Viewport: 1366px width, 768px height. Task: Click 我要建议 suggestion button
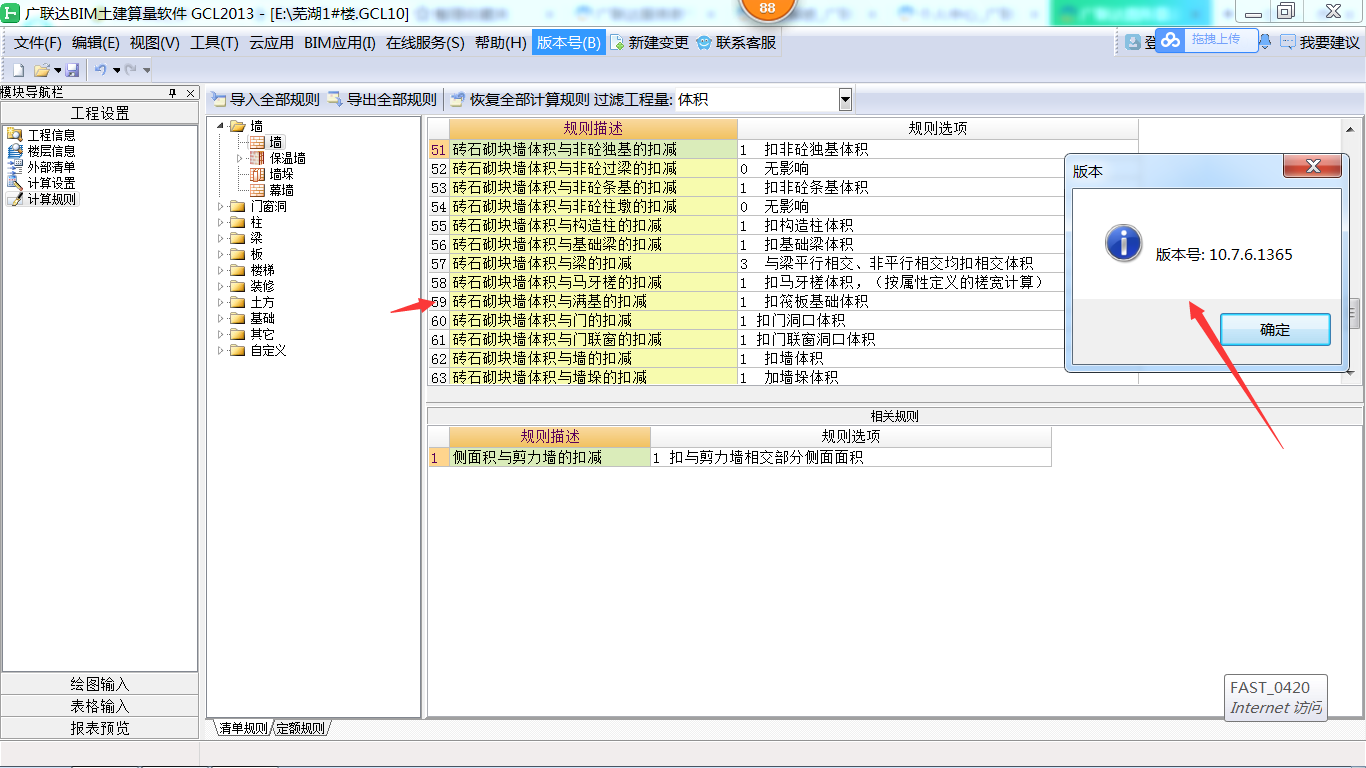pos(1320,43)
